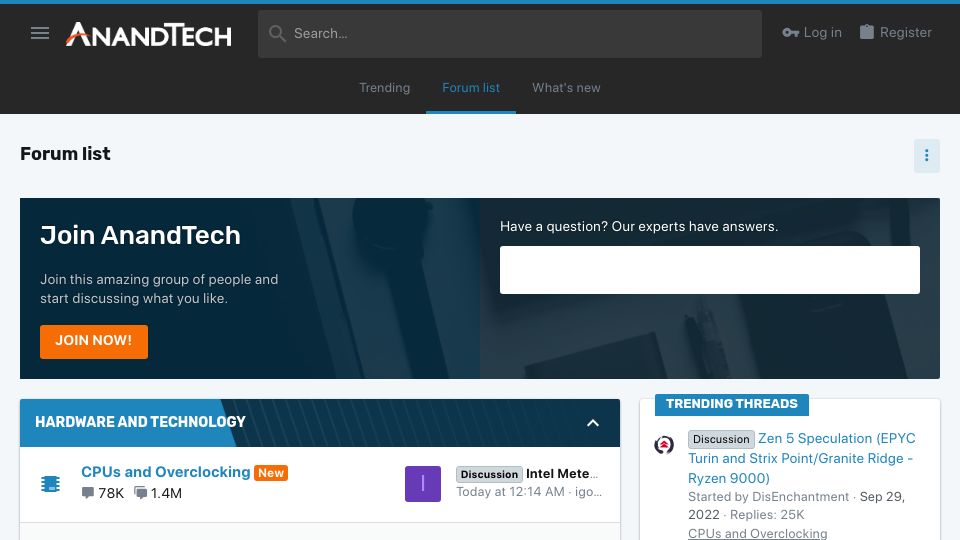Click igo... username in latest post
This screenshot has width=960, height=540.
588,492
